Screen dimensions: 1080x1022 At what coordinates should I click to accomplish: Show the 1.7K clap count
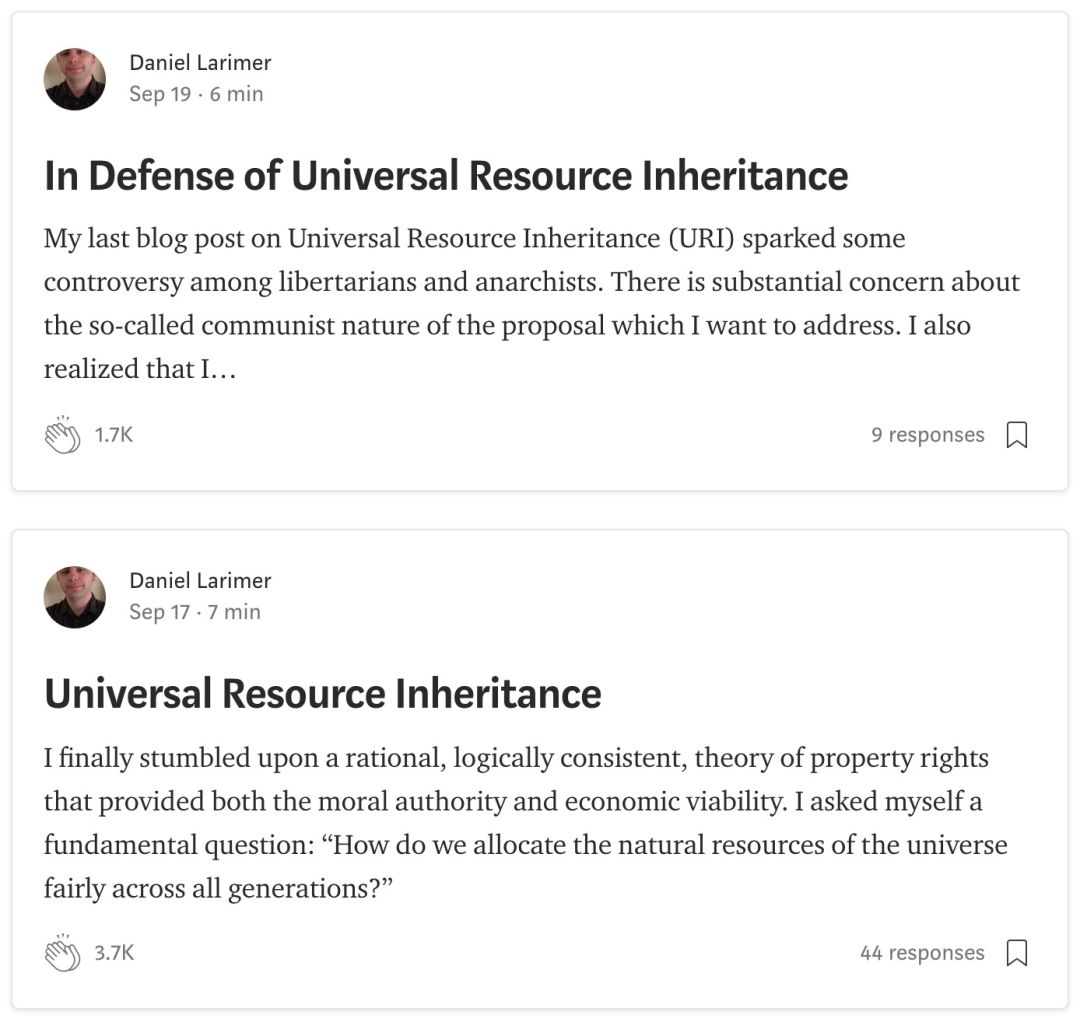(x=114, y=435)
